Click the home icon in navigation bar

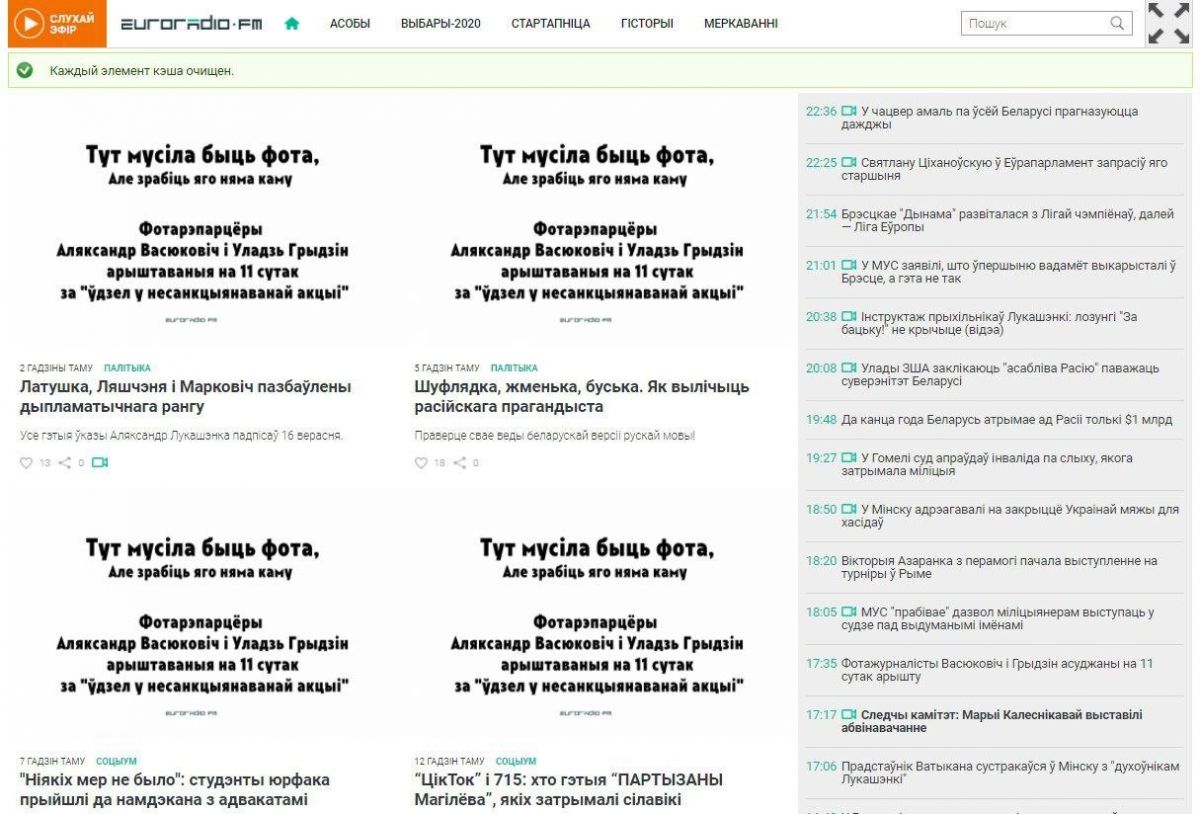point(292,24)
